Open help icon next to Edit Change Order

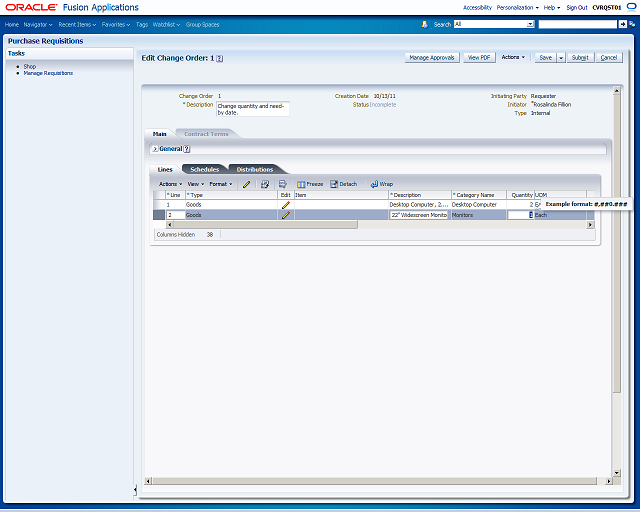point(220,58)
